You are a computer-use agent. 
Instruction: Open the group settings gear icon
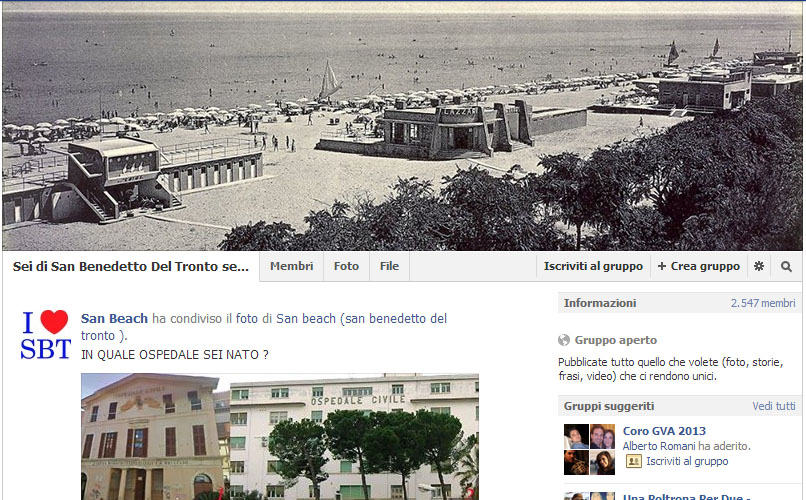coord(759,266)
